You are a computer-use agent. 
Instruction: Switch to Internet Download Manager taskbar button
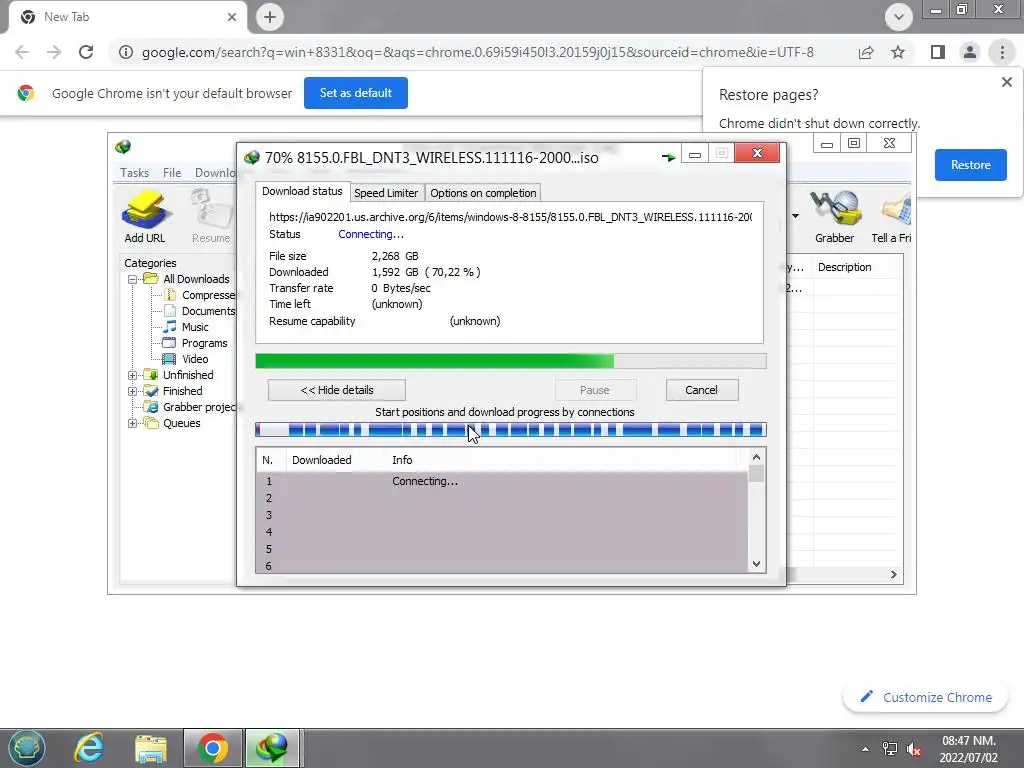[272, 748]
